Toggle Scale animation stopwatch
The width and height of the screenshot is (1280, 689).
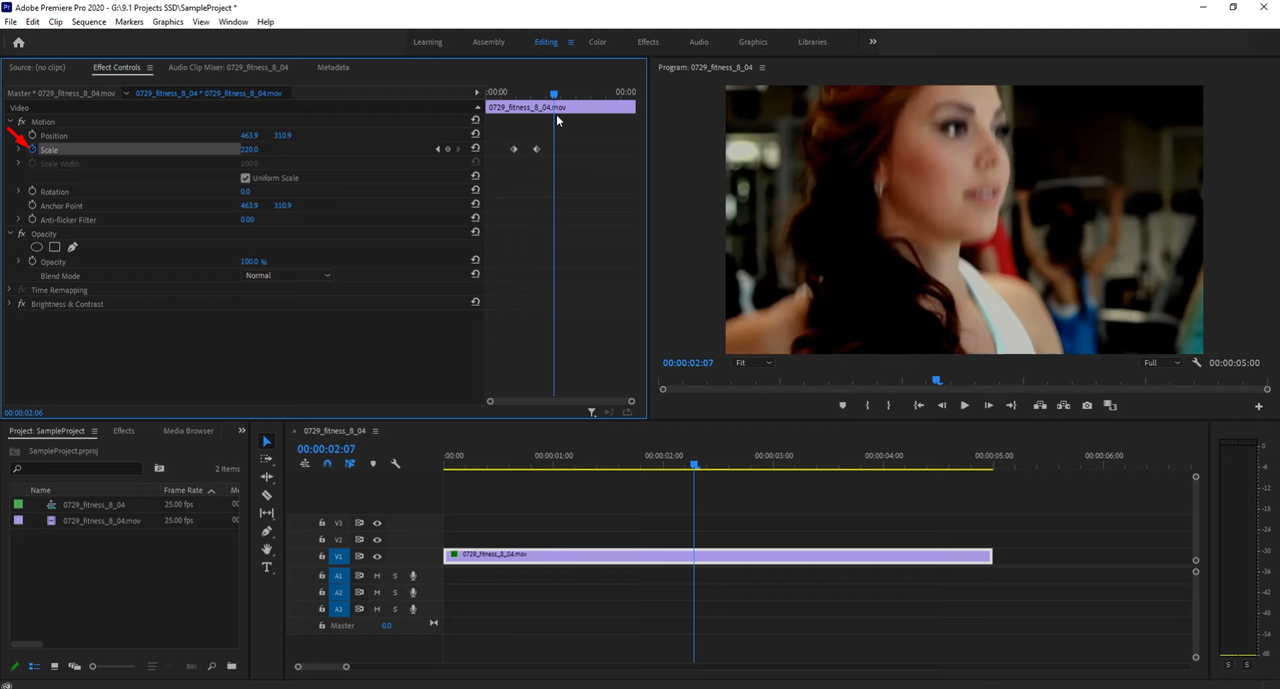tap(32, 149)
